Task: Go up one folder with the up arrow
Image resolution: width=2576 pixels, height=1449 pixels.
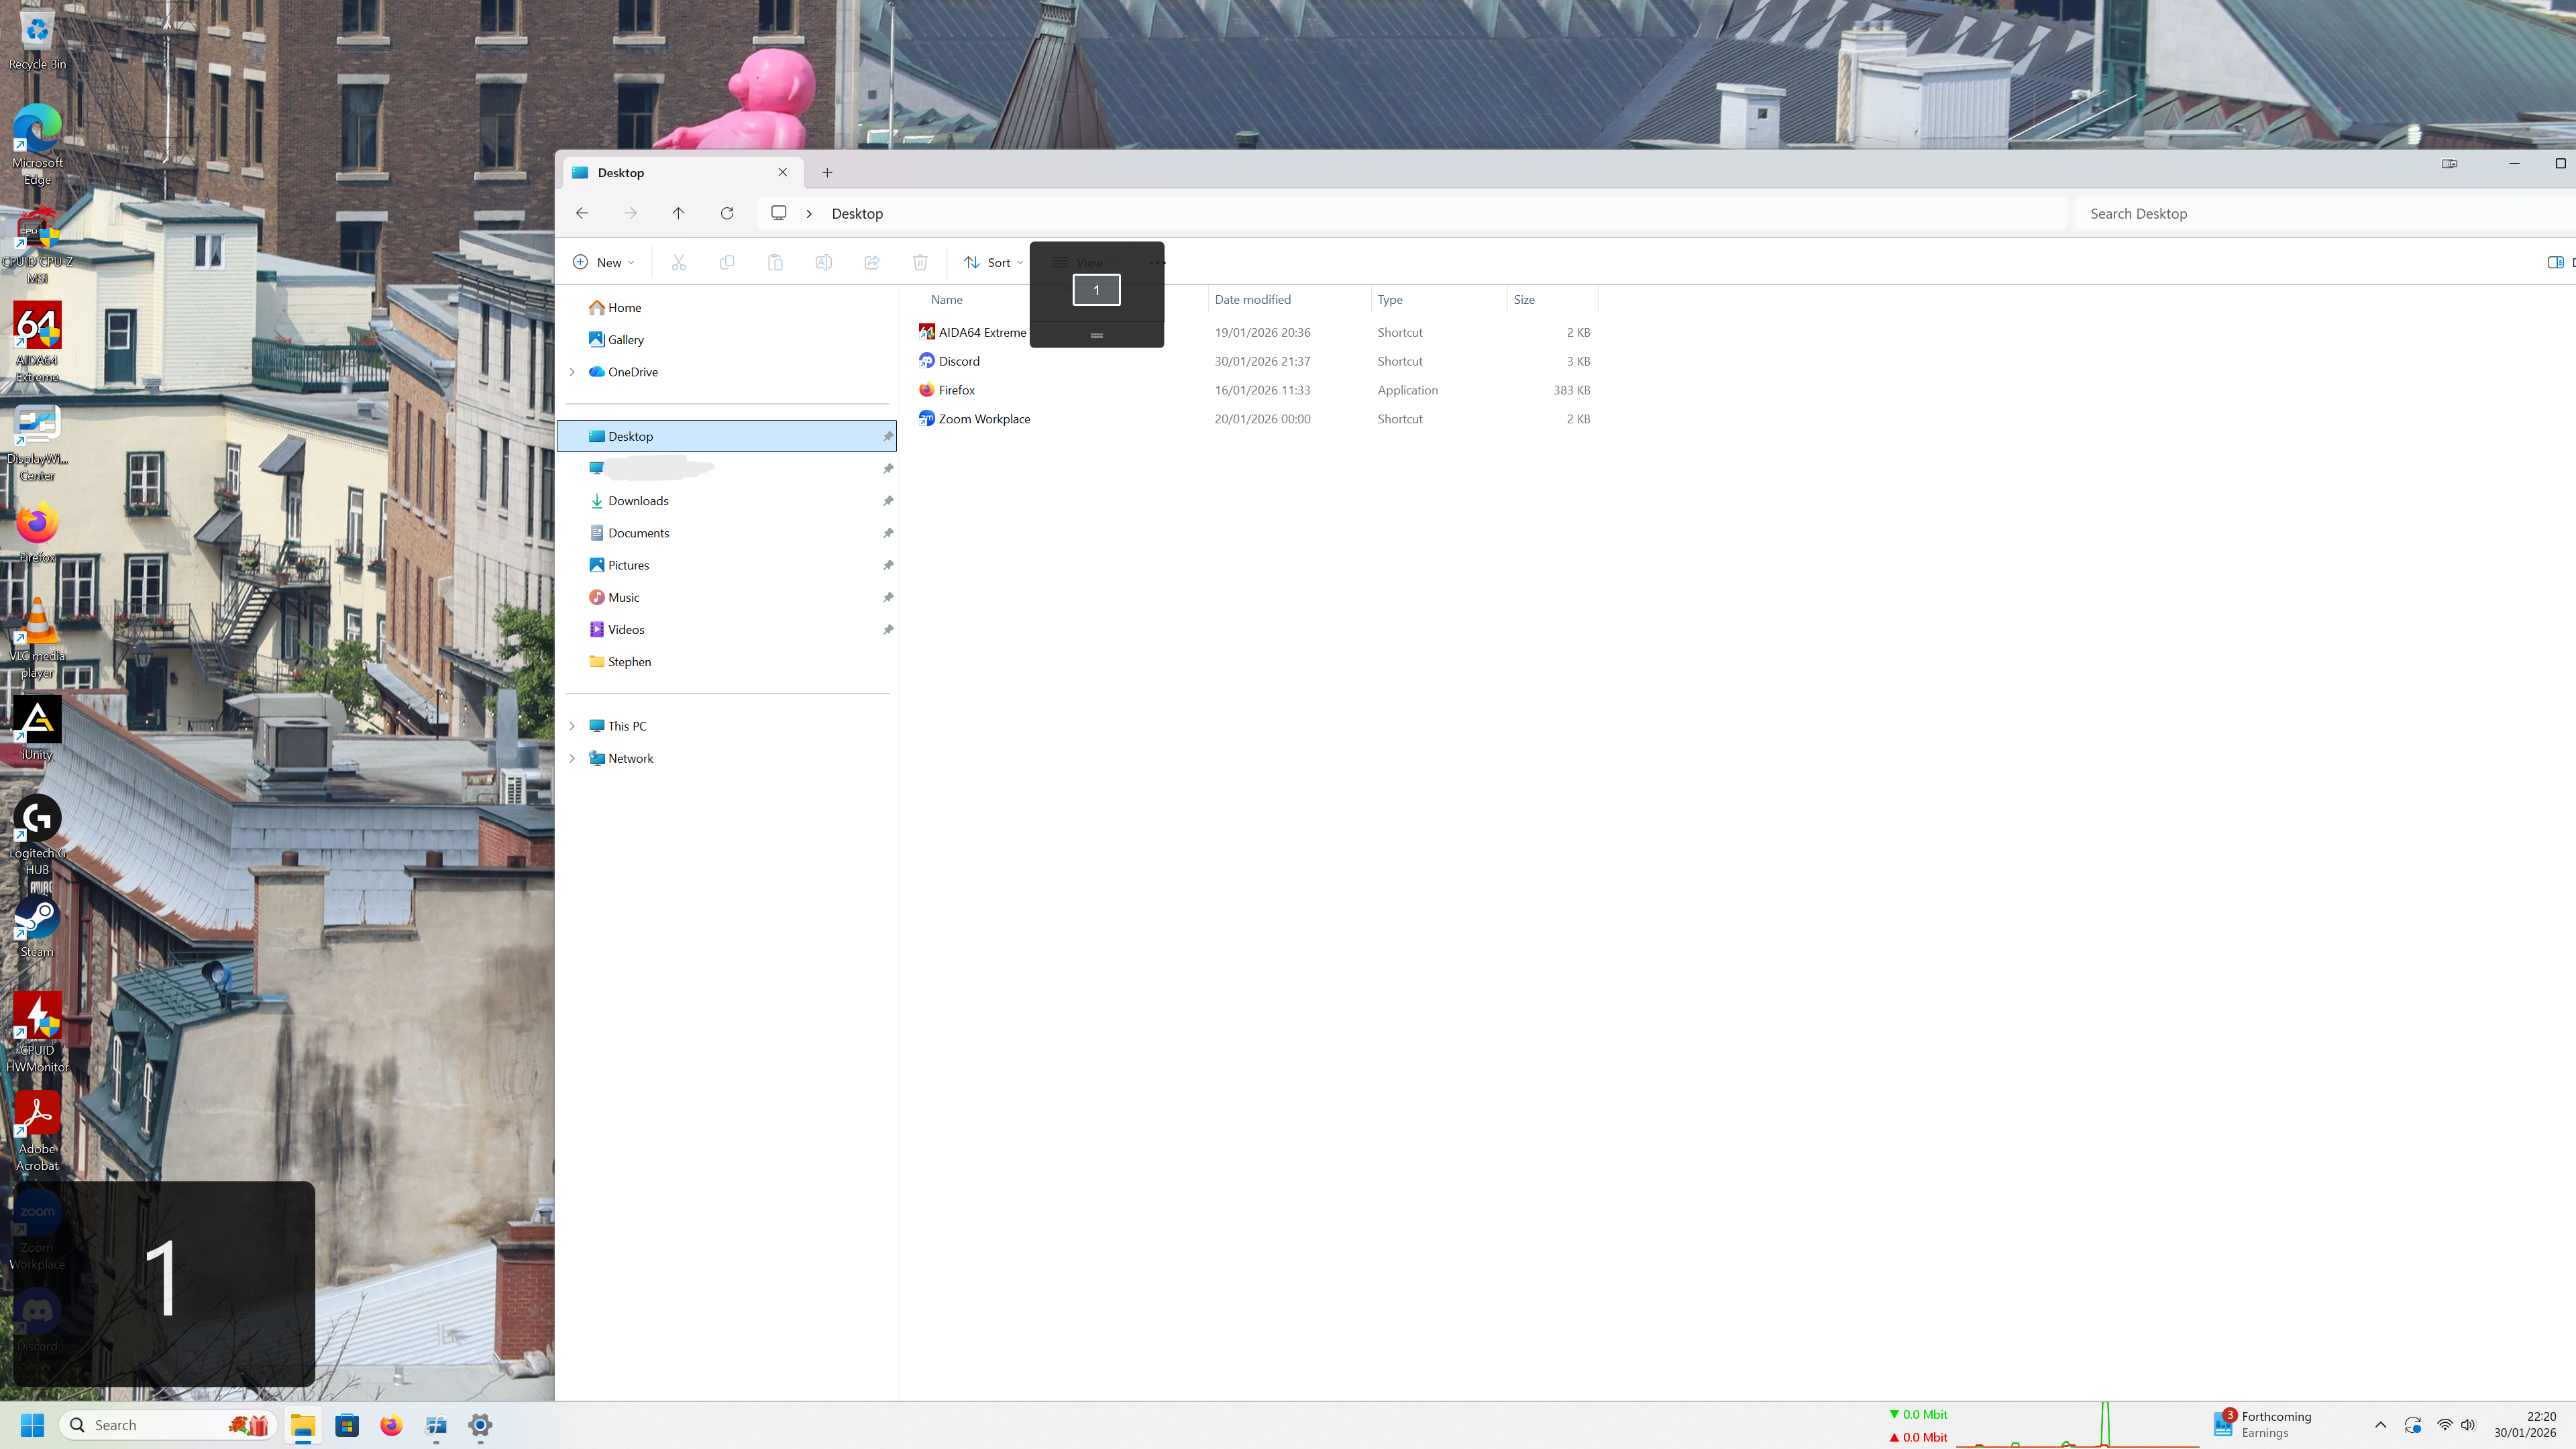Action: coord(678,213)
